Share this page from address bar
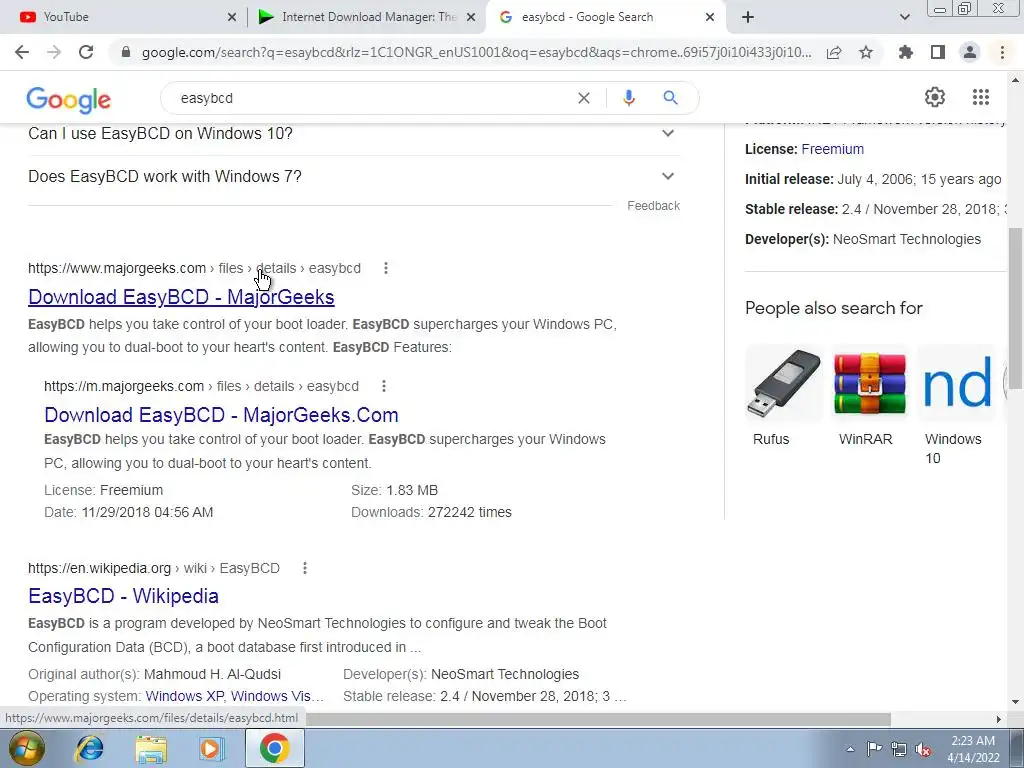1024x768 pixels. [834, 52]
